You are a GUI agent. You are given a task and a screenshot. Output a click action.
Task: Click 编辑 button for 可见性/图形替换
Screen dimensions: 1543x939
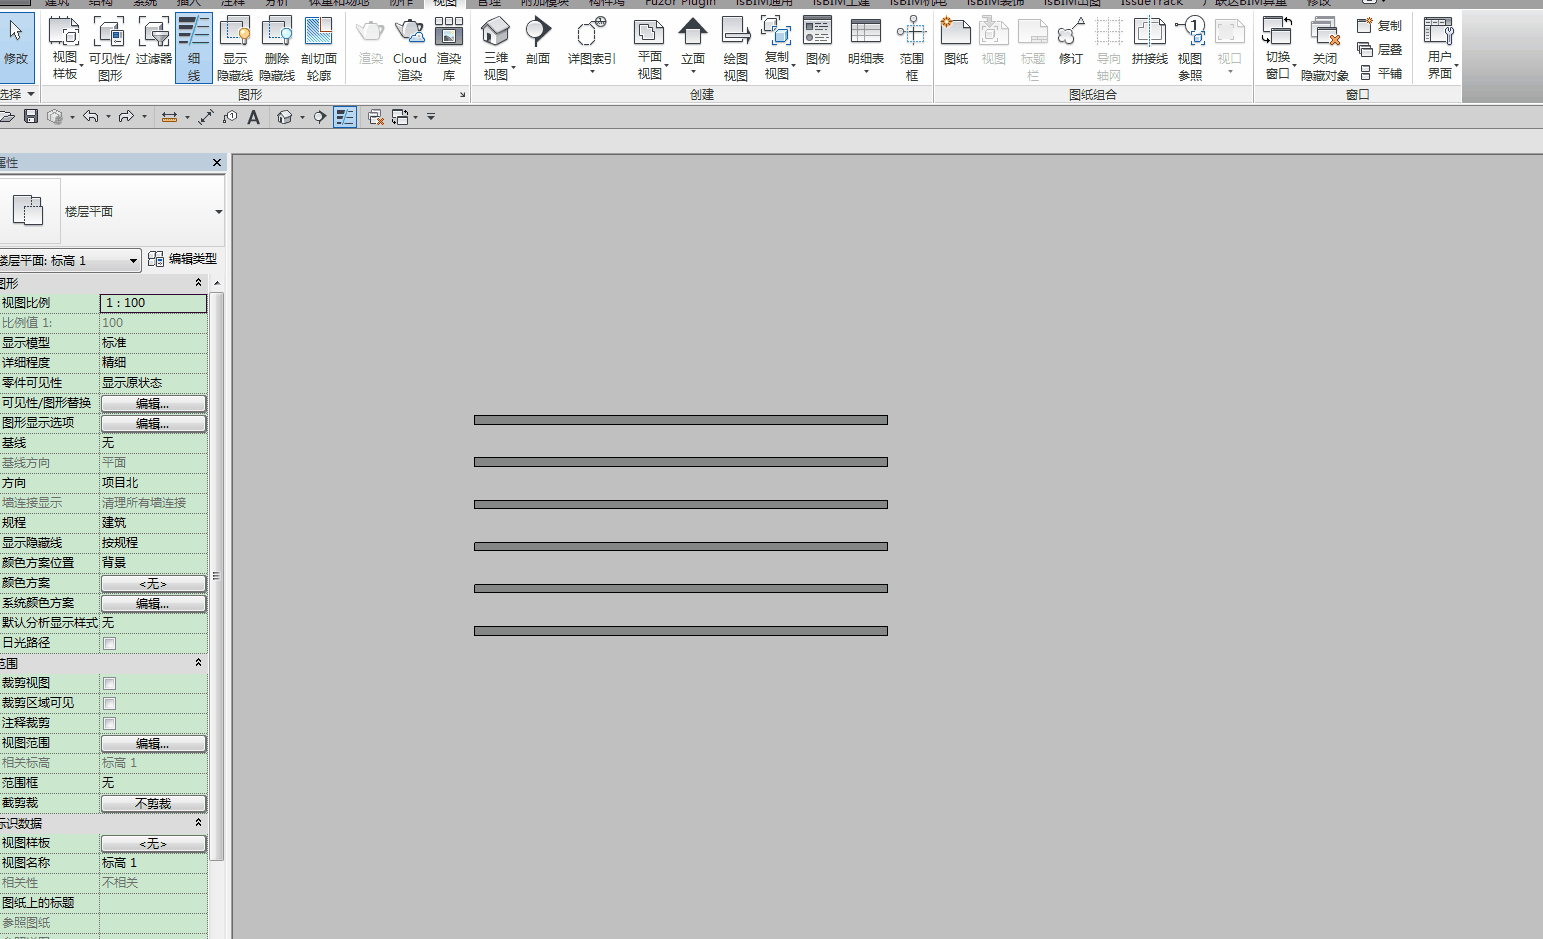(153, 403)
